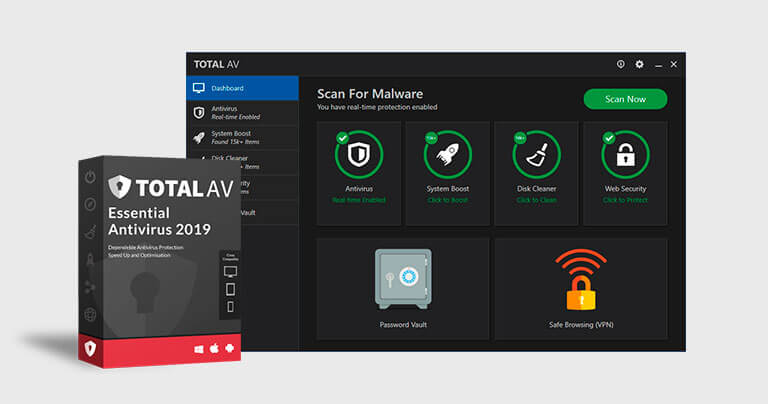768x404 pixels.
Task: Click the Scan For Malware heading
Action: 370,94
